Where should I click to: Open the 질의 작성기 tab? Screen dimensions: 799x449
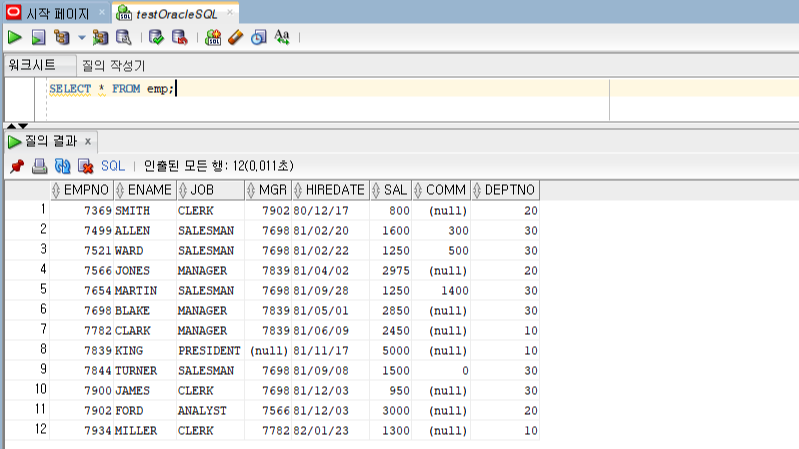[x=114, y=65]
